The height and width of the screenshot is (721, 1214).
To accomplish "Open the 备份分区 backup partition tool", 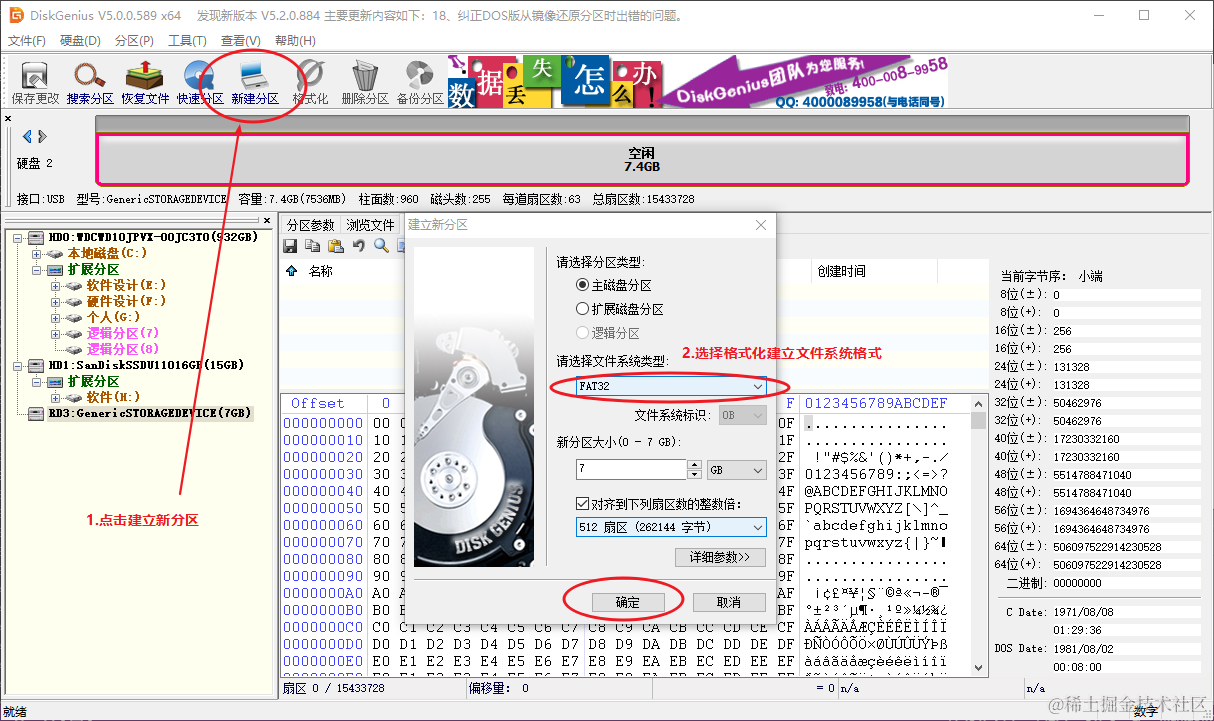I will point(420,84).
